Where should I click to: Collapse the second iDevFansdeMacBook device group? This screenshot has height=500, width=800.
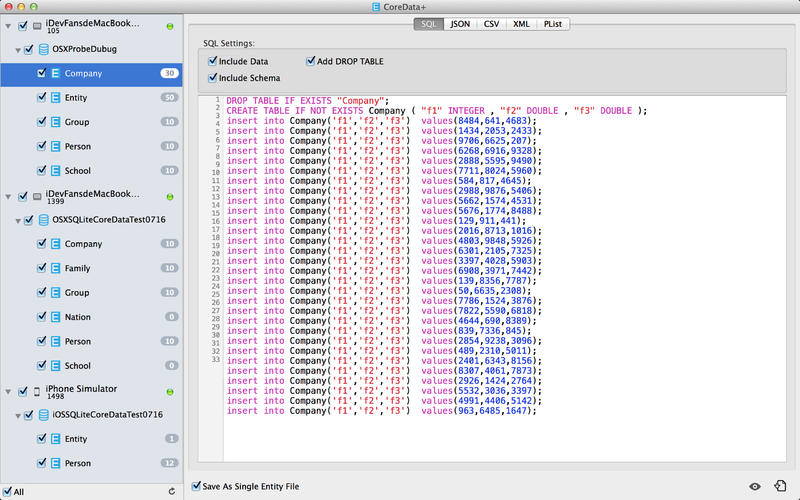[8, 196]
